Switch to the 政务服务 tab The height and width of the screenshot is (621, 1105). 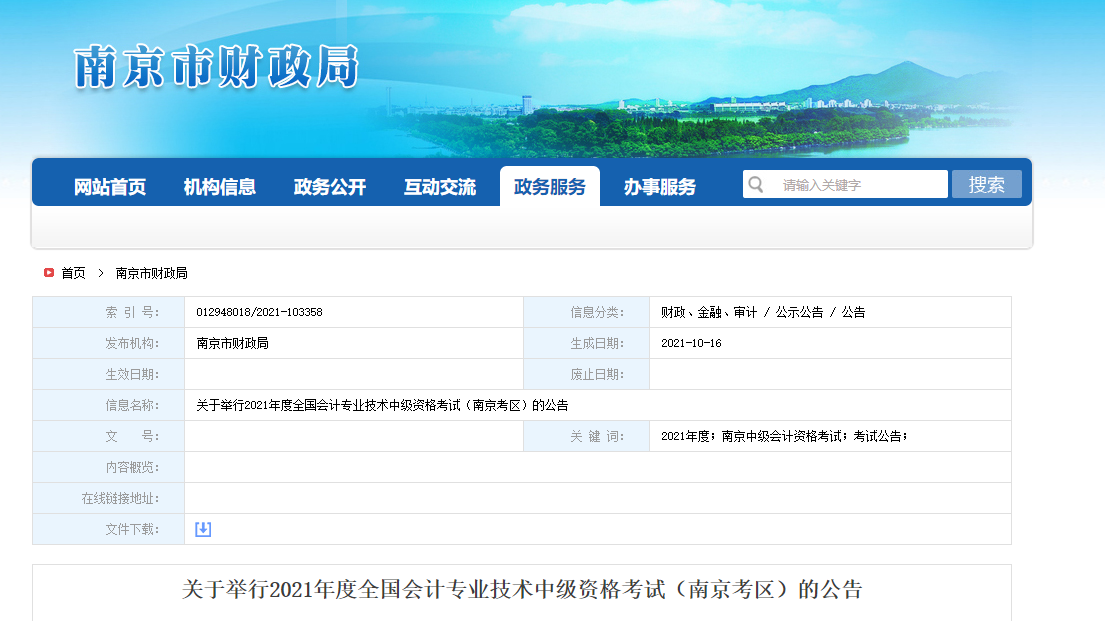tap(549, 184)
